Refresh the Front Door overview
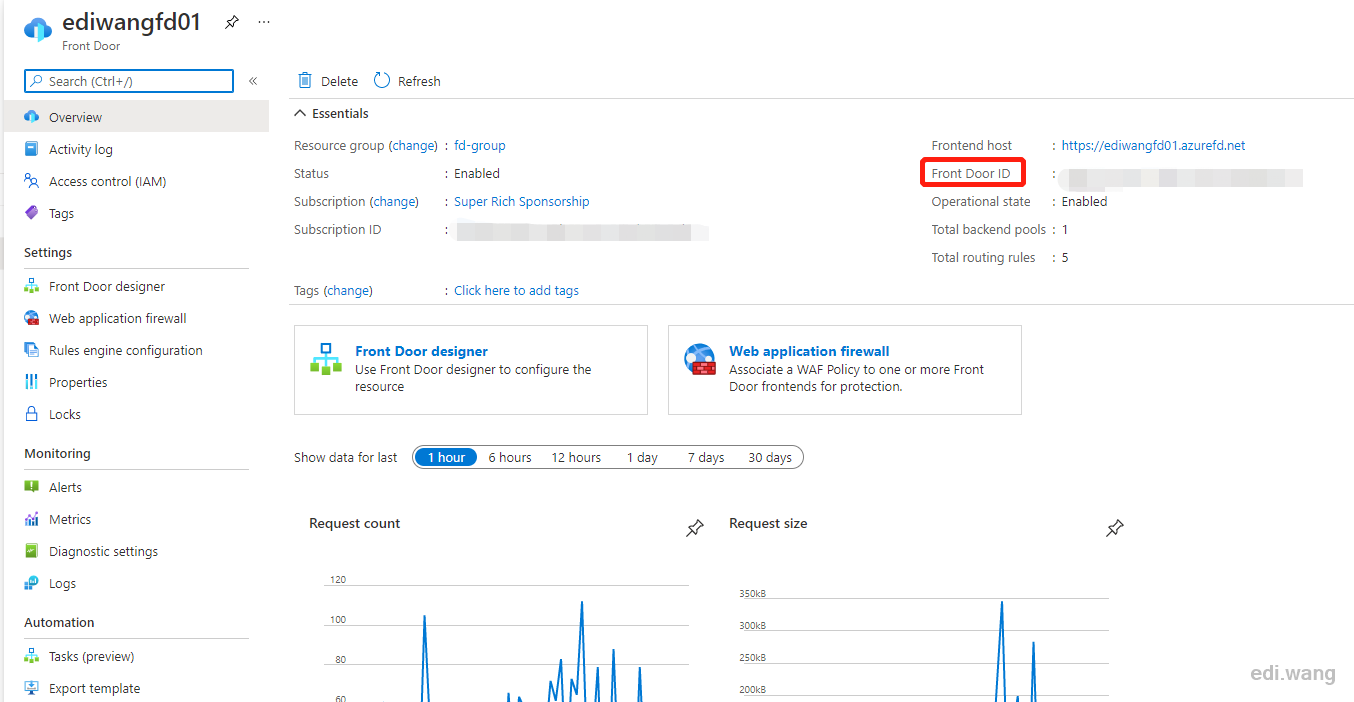 [407, 81]
